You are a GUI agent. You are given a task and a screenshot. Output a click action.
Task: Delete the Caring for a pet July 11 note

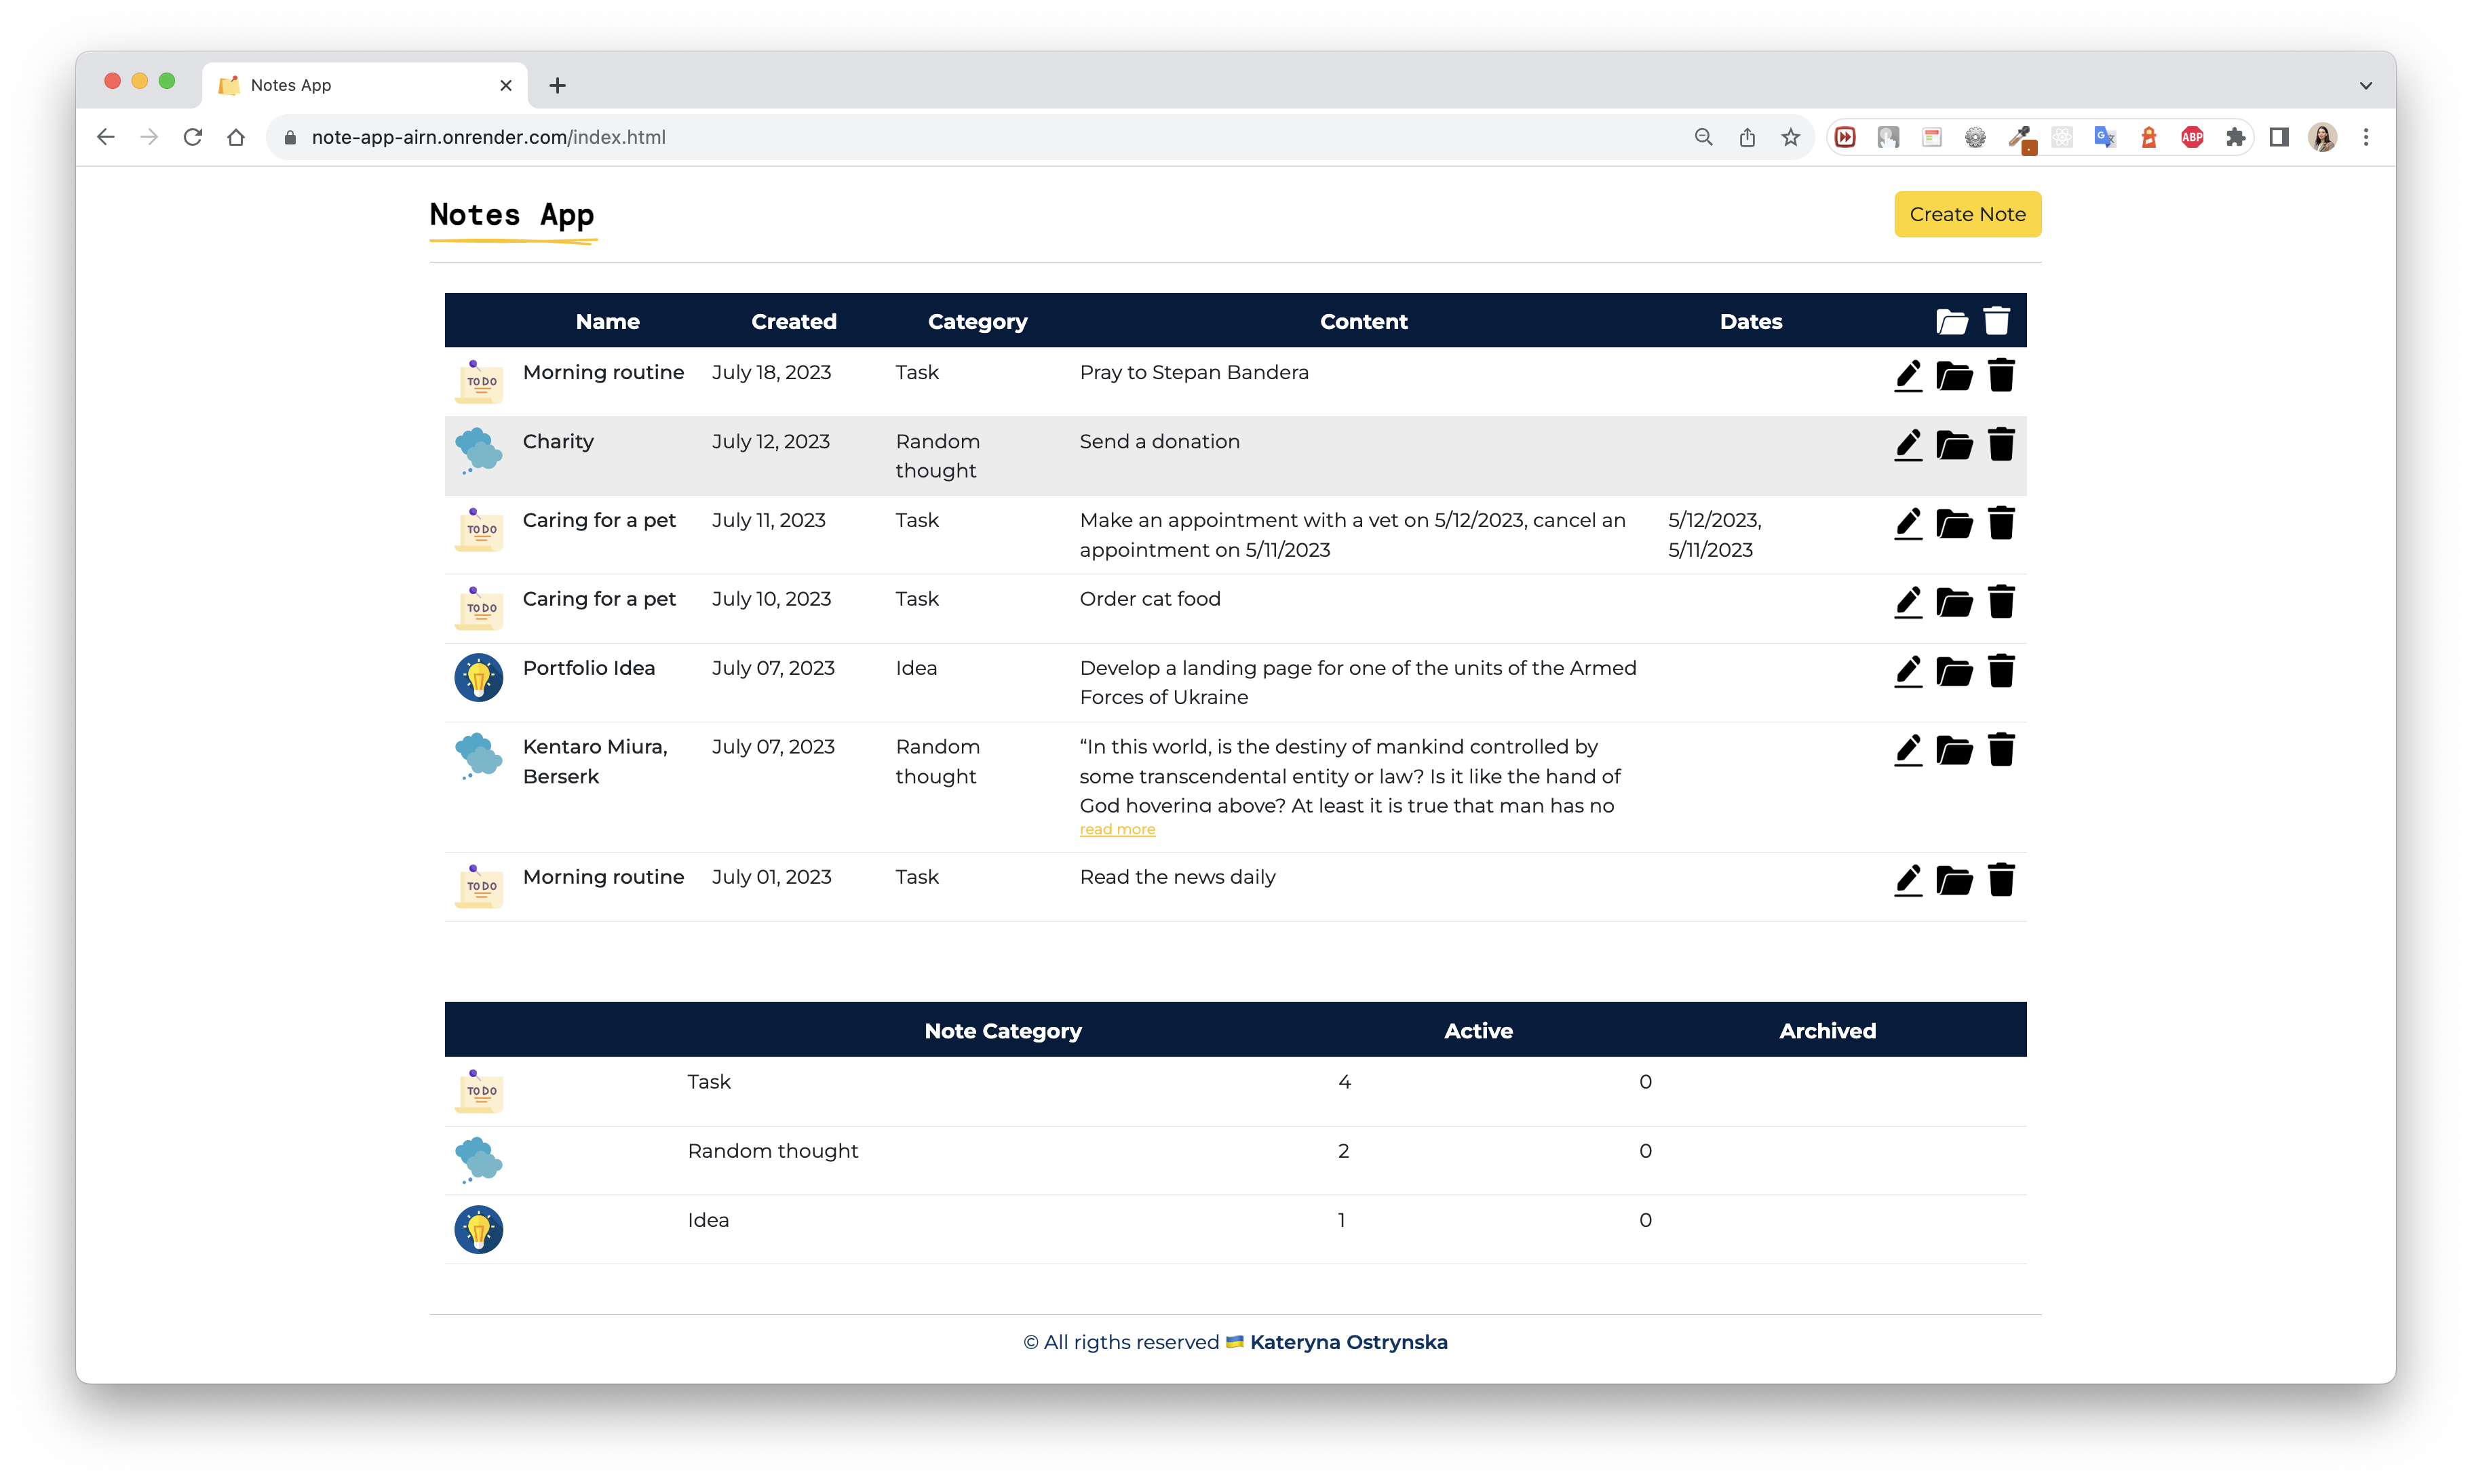(2001, 523)
